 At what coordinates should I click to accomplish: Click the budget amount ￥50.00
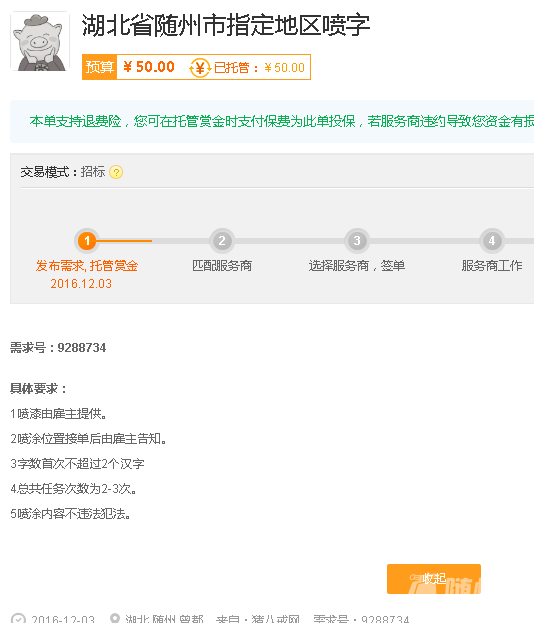click(x=149, y=67)
